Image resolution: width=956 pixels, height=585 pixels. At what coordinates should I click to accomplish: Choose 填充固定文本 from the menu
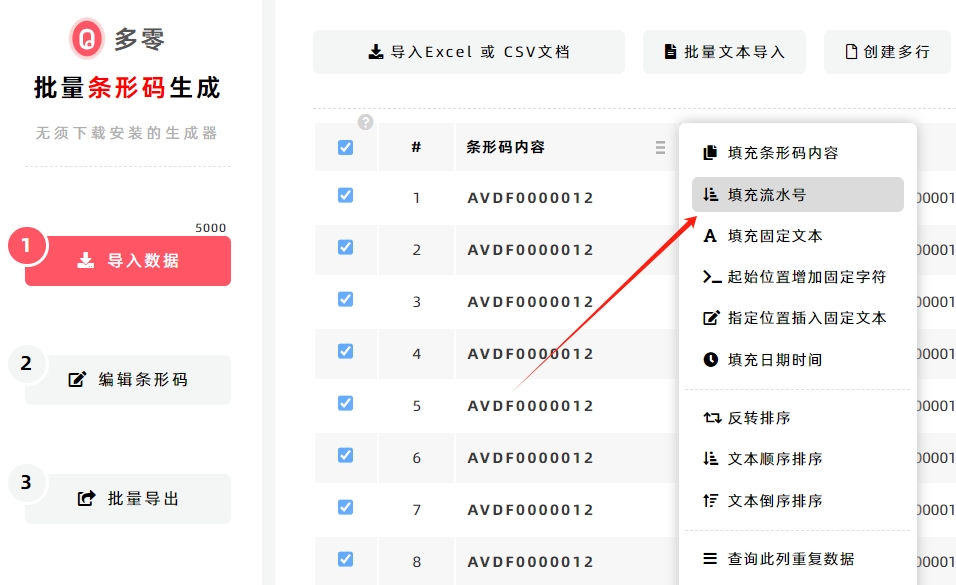point(797,235)
